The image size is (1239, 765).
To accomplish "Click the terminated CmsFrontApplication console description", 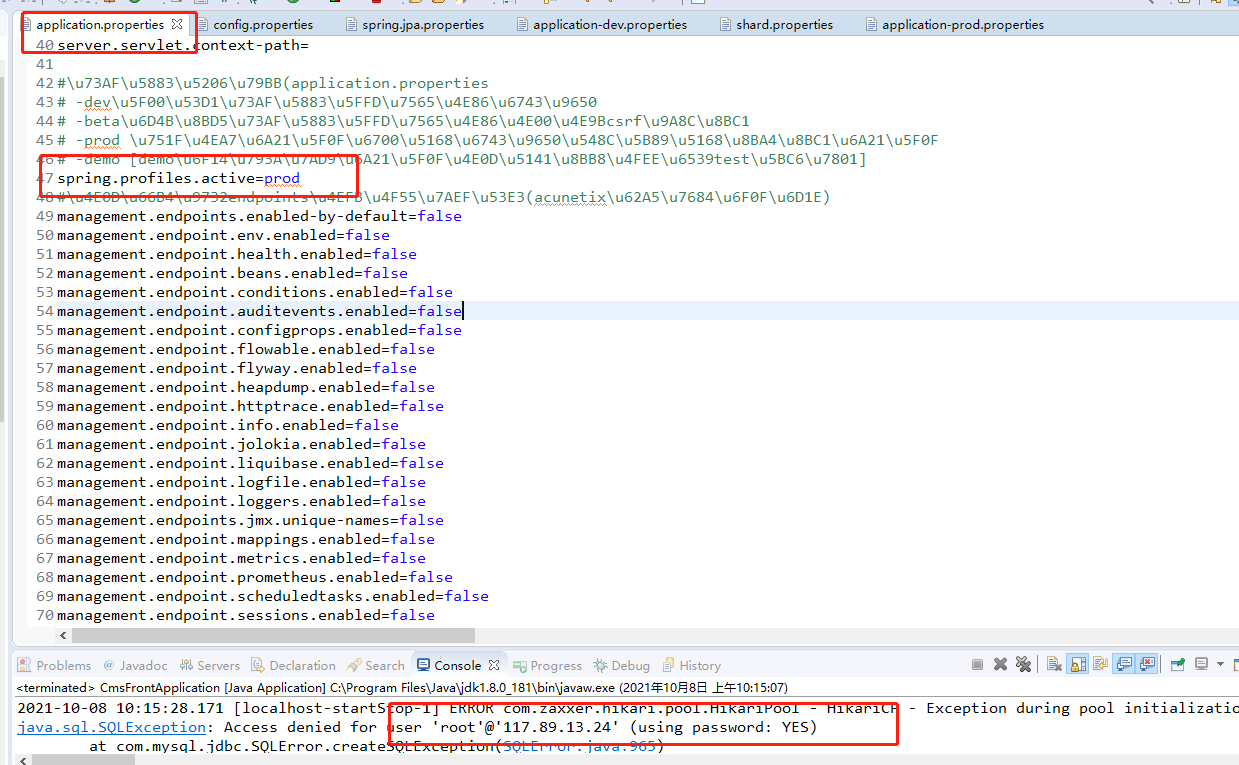I will [402, 688].
